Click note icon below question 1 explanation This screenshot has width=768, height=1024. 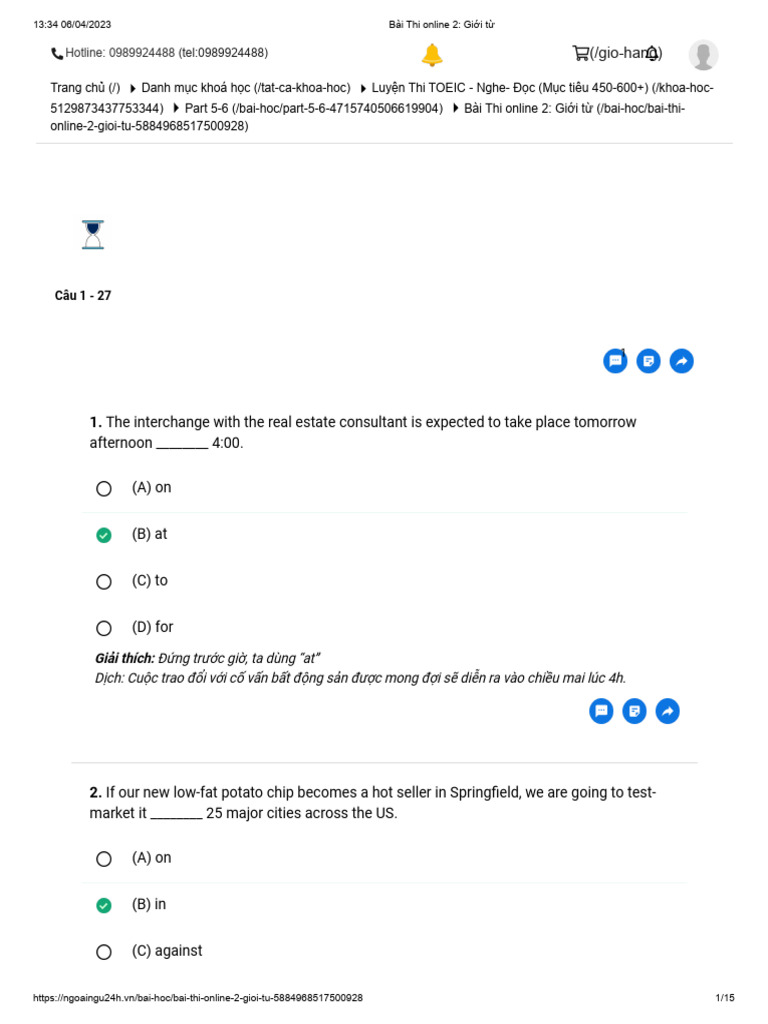(634, 711)
